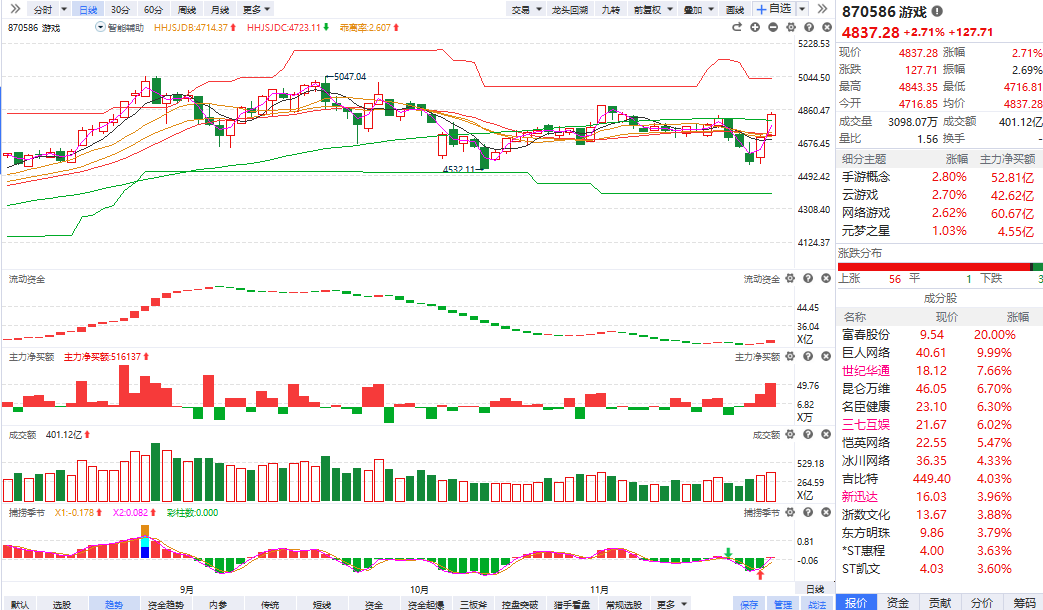Switch chart period to 周线
The image size is (1043, 610).
tap(185, 9)
